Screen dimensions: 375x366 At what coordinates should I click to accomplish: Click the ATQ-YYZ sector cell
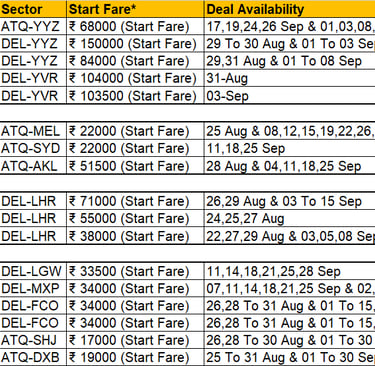click(x=33, y=26)
